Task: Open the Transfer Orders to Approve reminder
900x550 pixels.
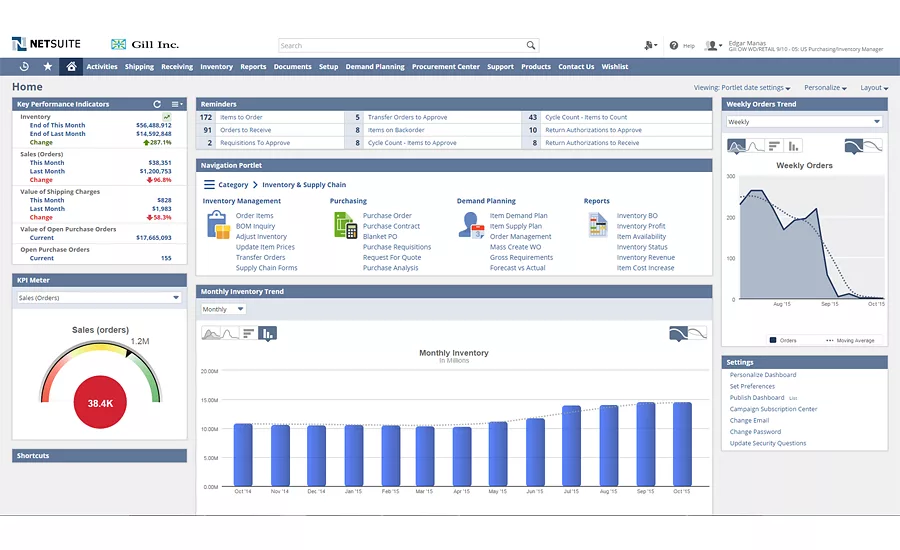Action: (x=408, y=117)
